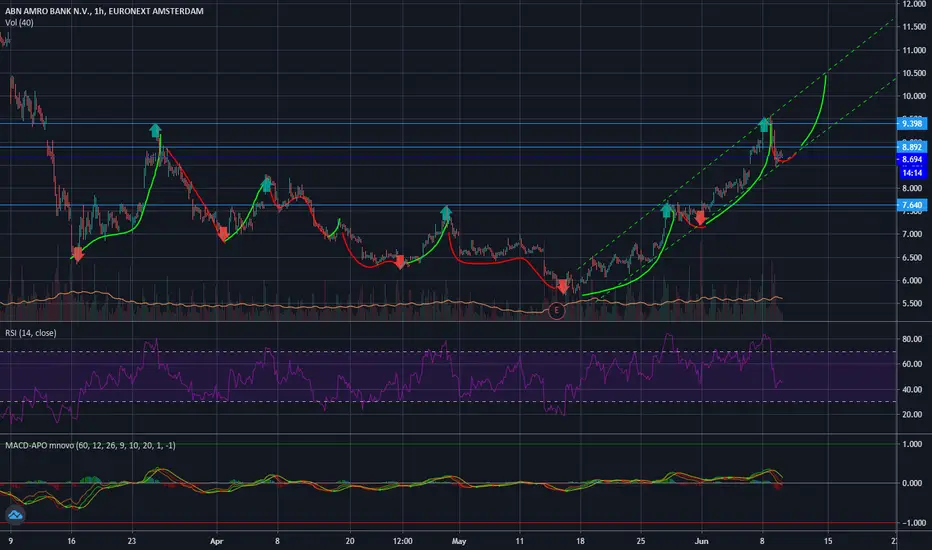Click the 7.640 horizontal line price tag

(x=912, y=205)
